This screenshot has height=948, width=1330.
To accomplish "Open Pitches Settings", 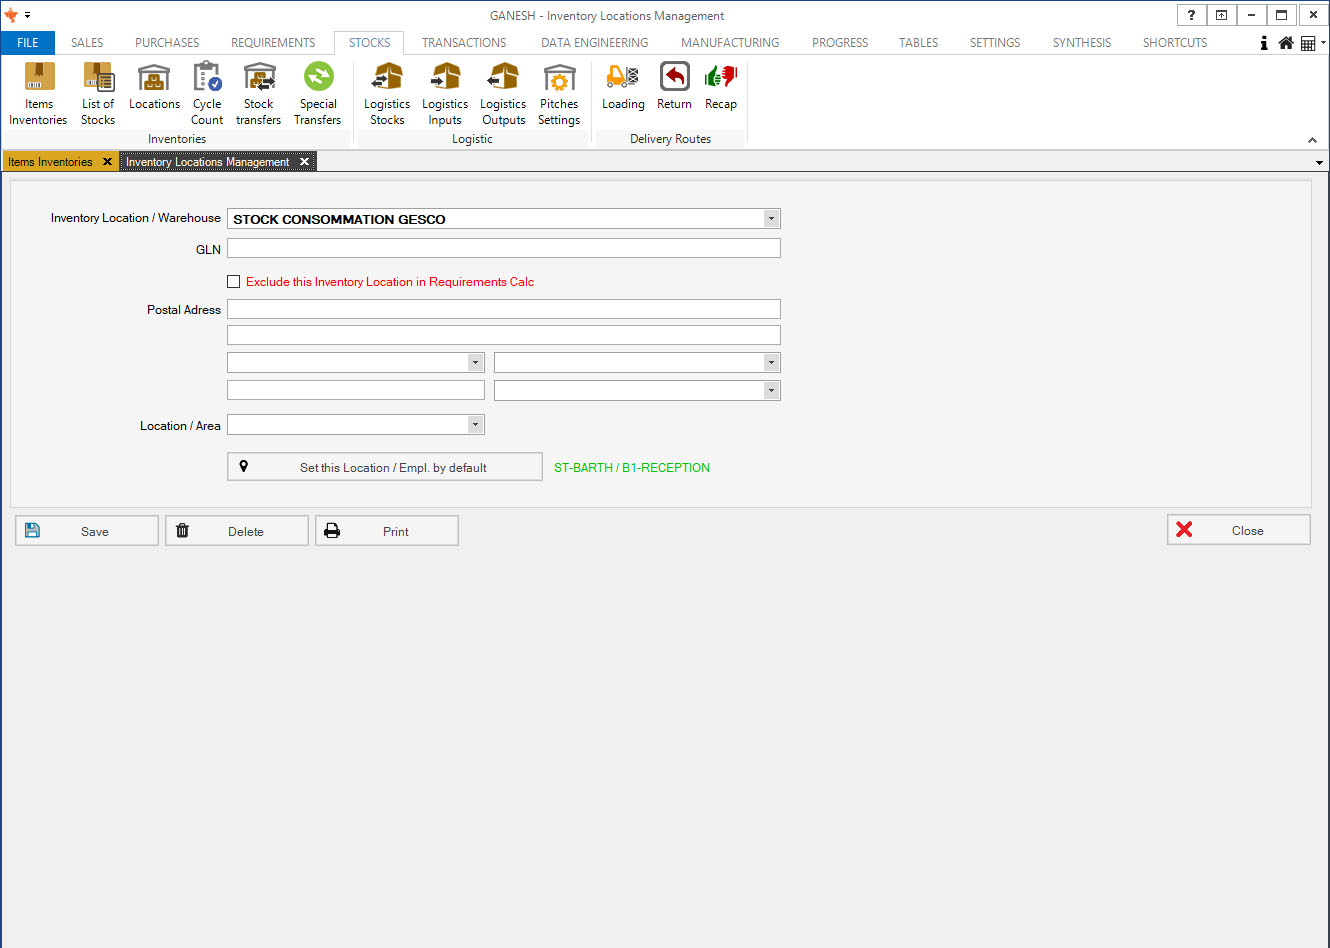I will [x=559, y=94].
